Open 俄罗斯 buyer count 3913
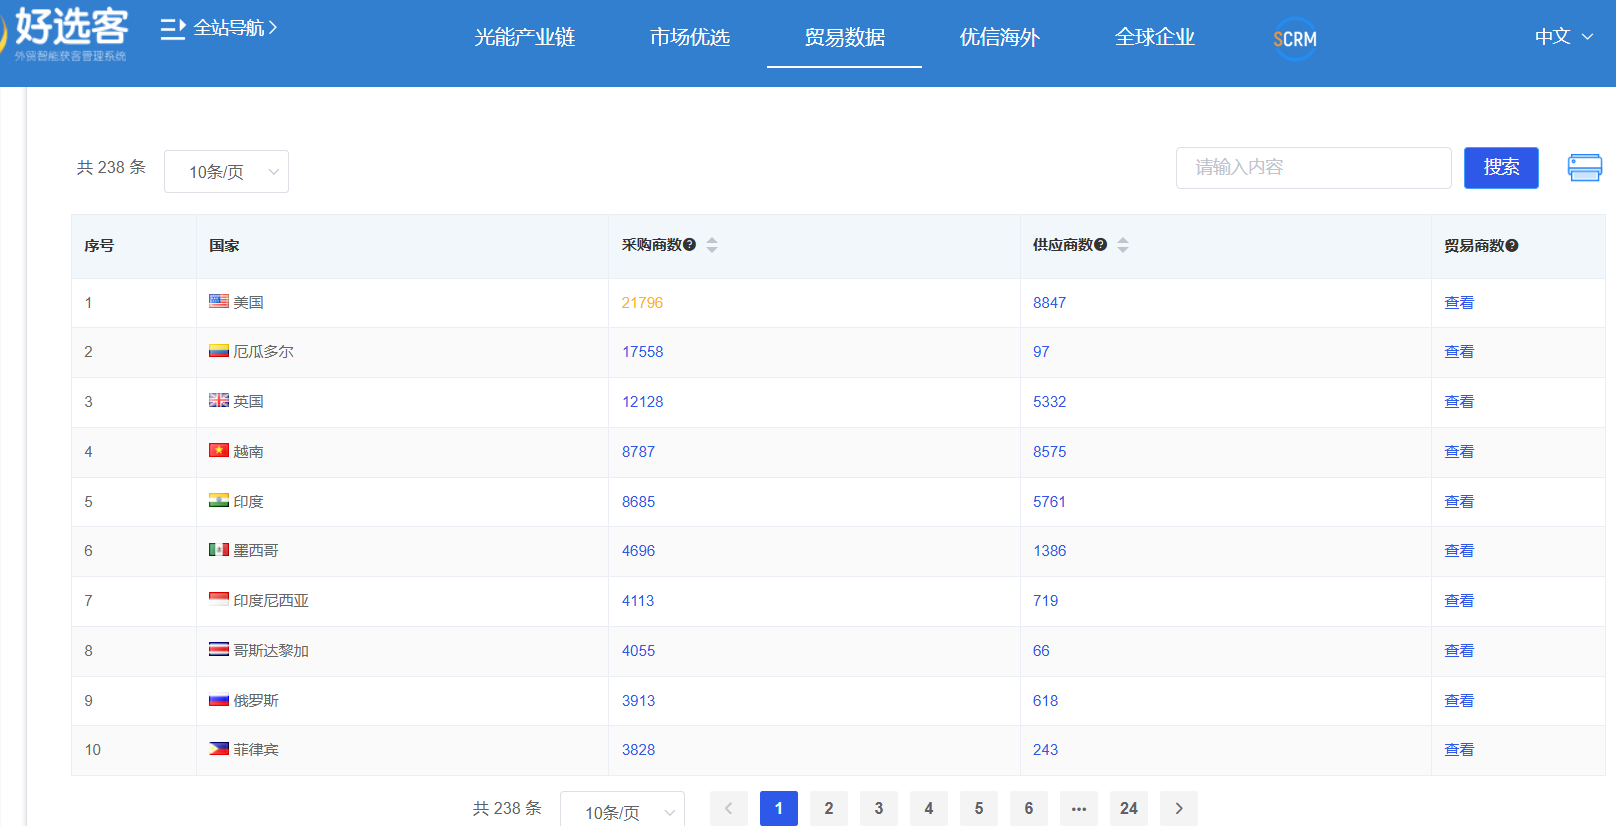The width and height of the screenshot is (1616, 826). point(638,701)
